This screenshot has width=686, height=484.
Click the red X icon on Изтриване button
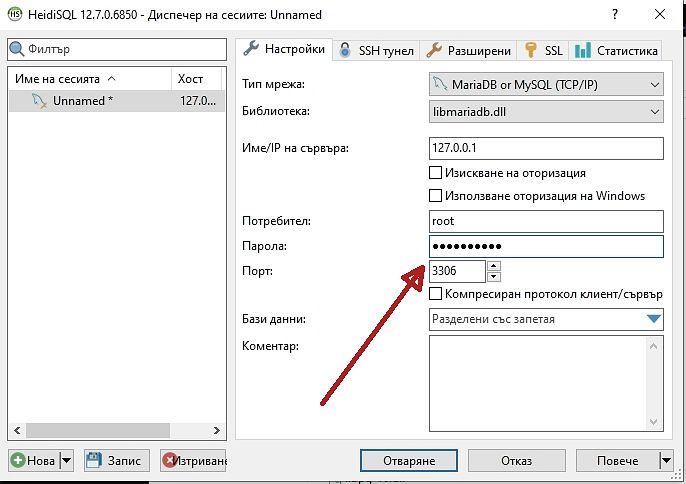click(168, 460)
